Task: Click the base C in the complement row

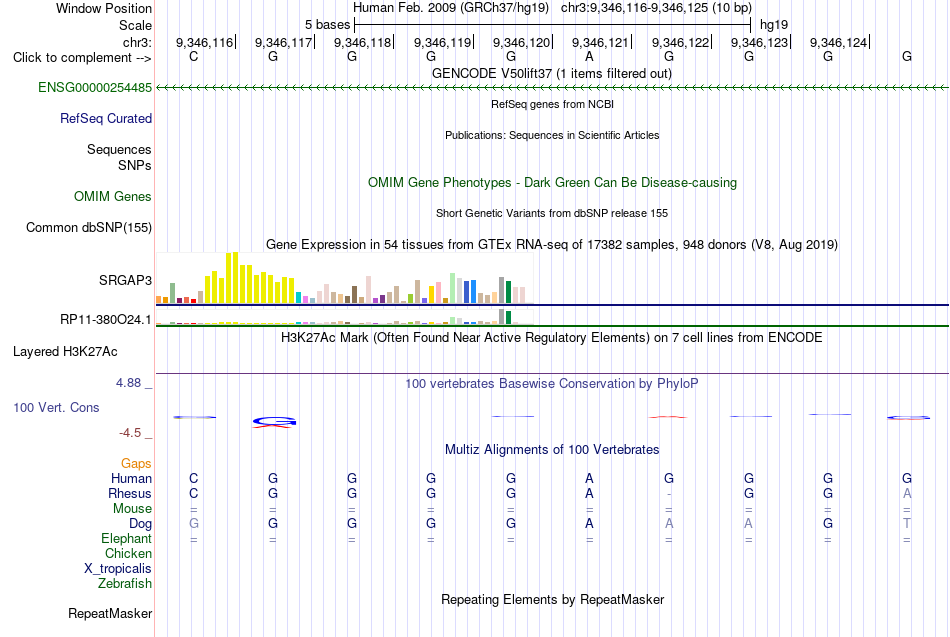Action: 193,57
